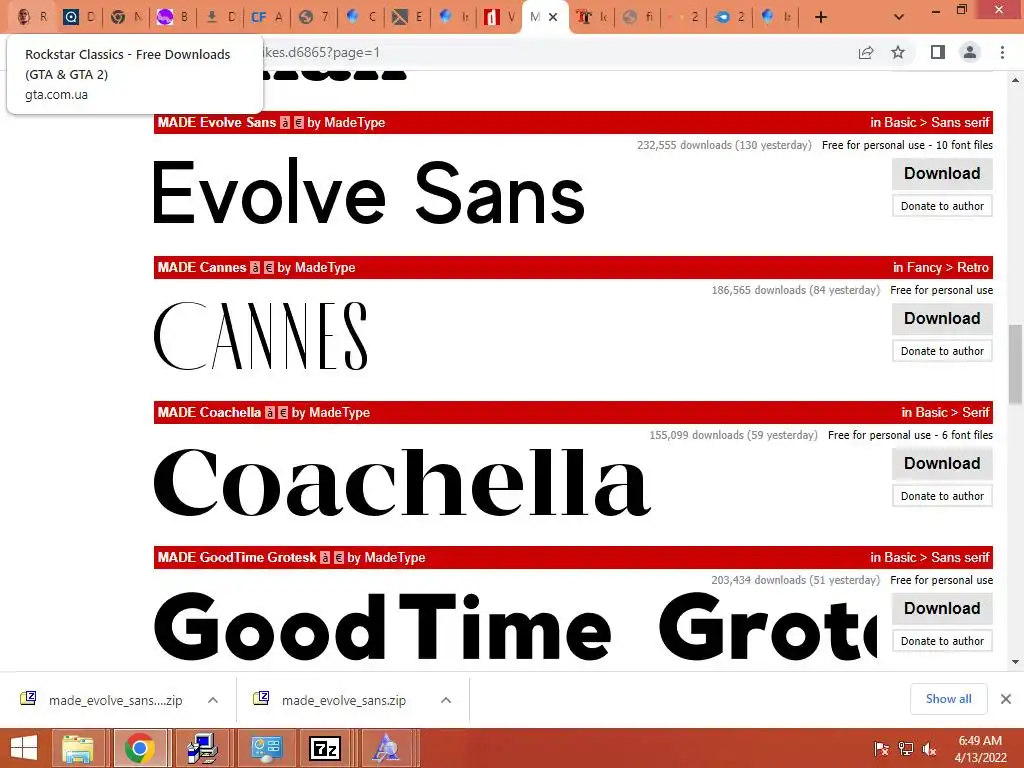
Task: Open the tab with the purple circle favicon
Action: click(x=172, y=17)
